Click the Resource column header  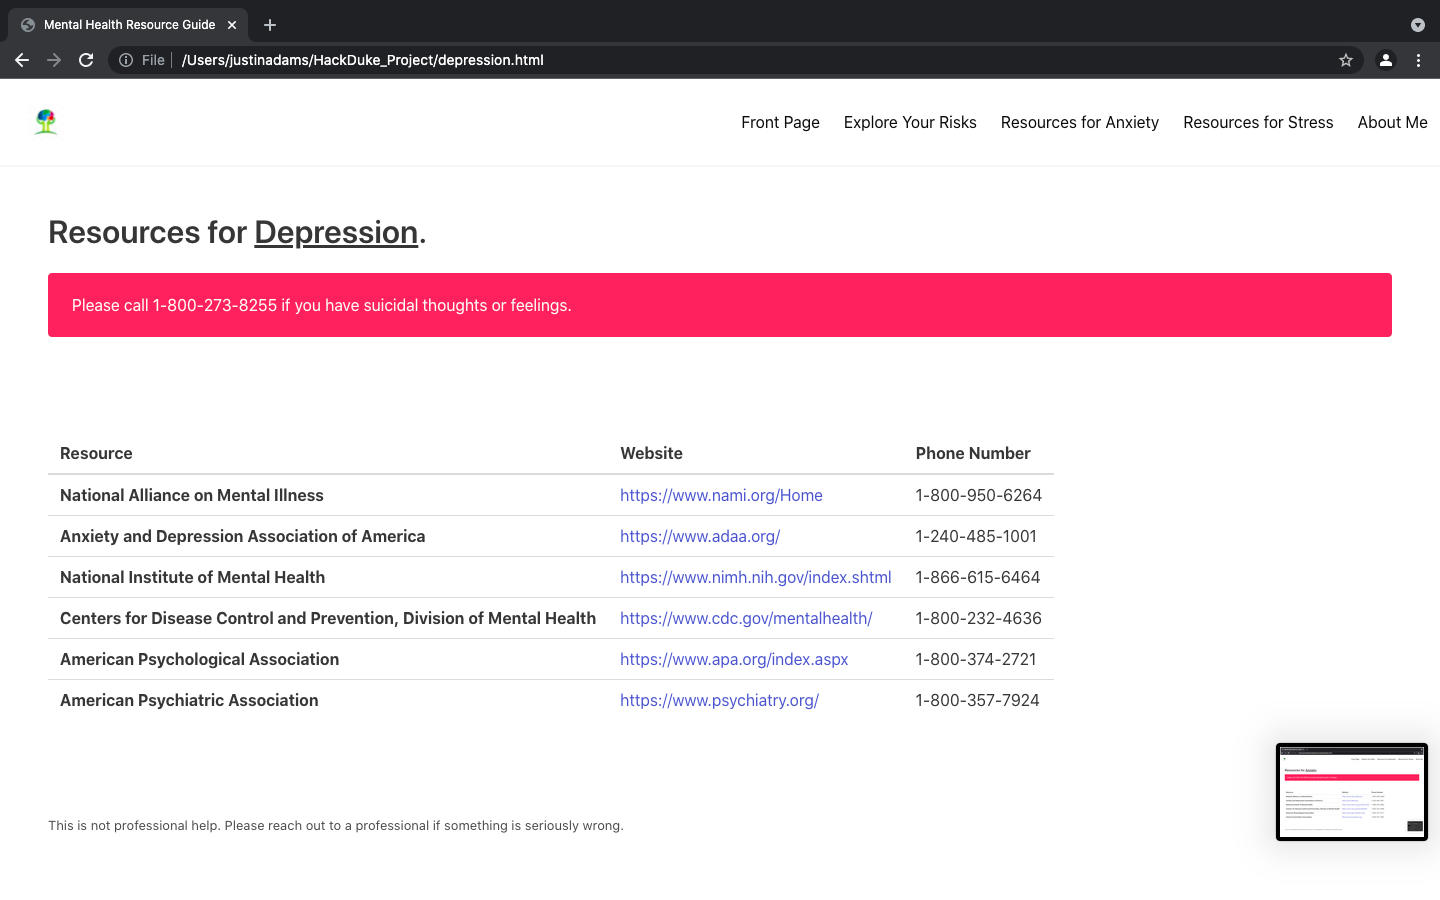96,453
